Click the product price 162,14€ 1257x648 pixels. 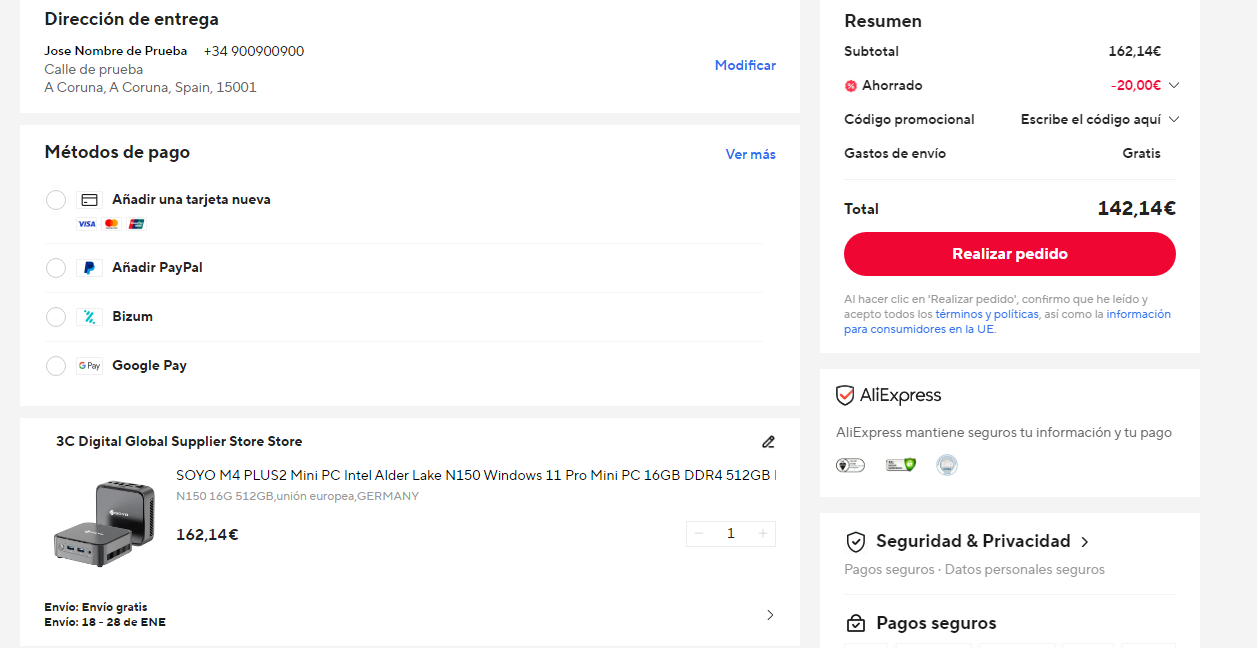point(207,535)
